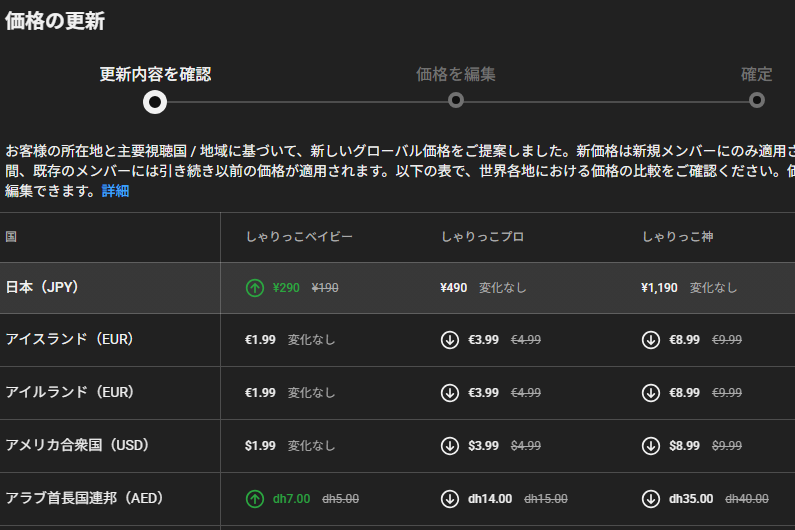Click the 価格の更新 page heading

[55, 21]
